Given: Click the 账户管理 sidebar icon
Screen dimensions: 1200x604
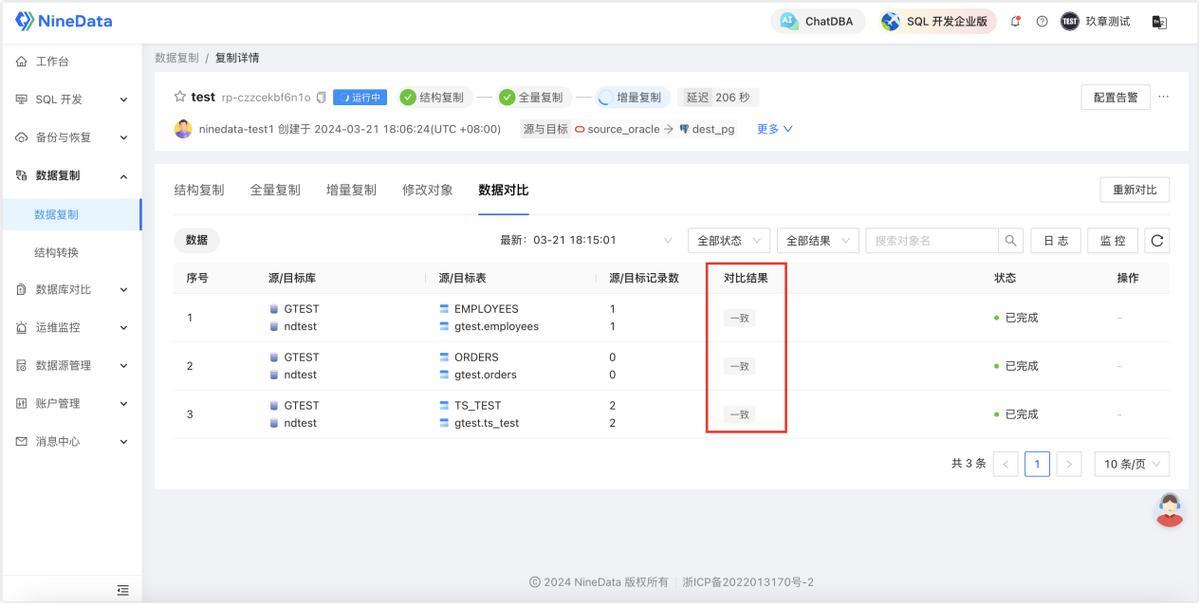Looking at the screenshot, I should tap(22, 403).
